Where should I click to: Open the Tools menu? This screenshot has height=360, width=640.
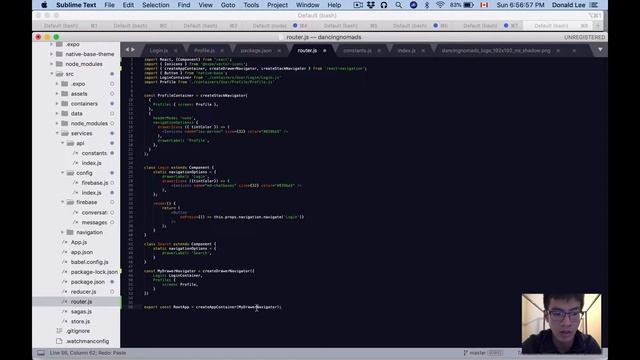[251, 5]
